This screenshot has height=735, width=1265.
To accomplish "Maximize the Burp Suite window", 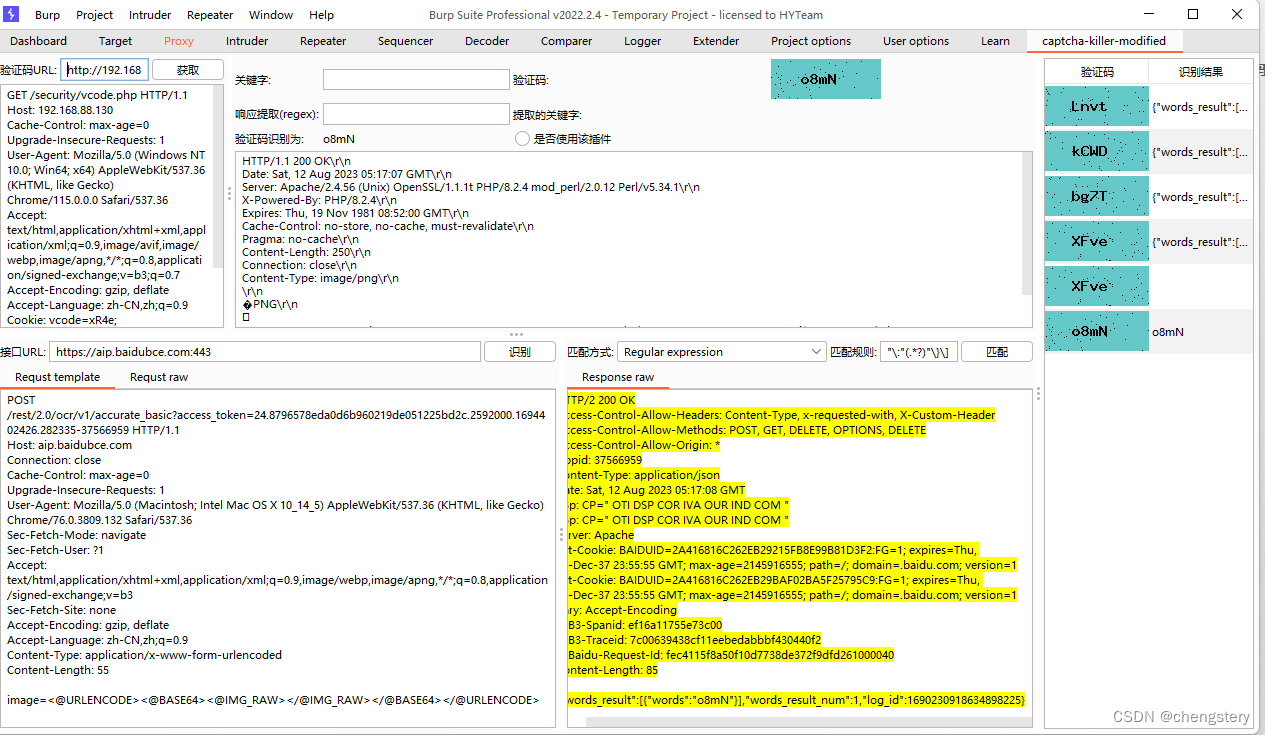I will point(1193,14).
